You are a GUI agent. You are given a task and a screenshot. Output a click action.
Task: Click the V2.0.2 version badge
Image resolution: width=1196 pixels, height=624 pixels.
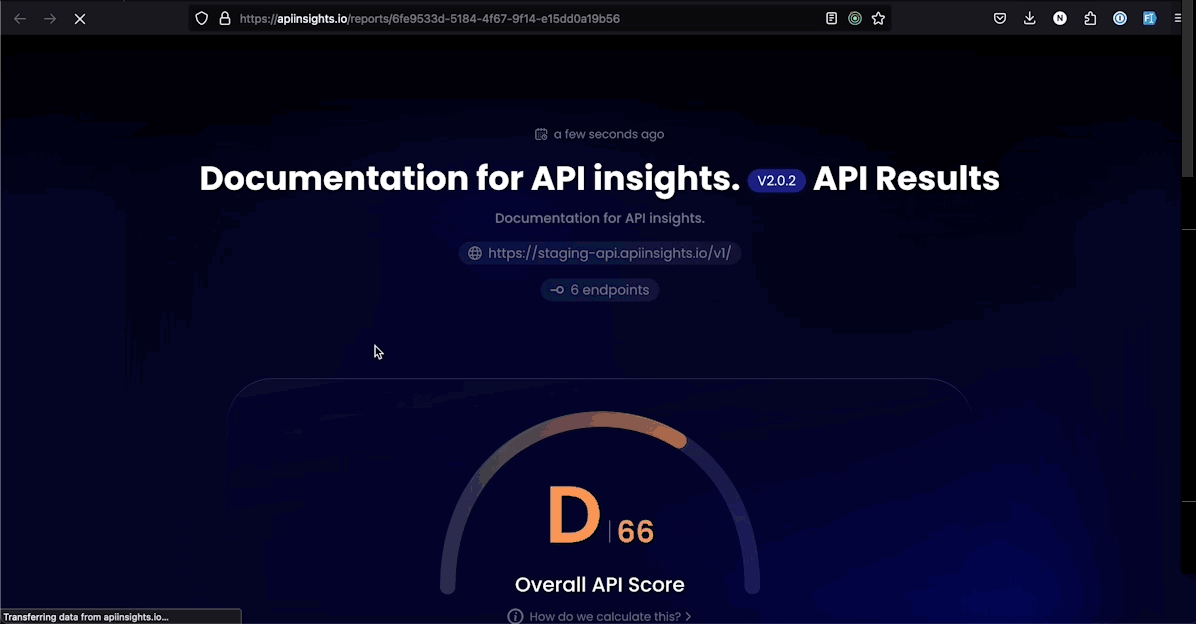776,181
